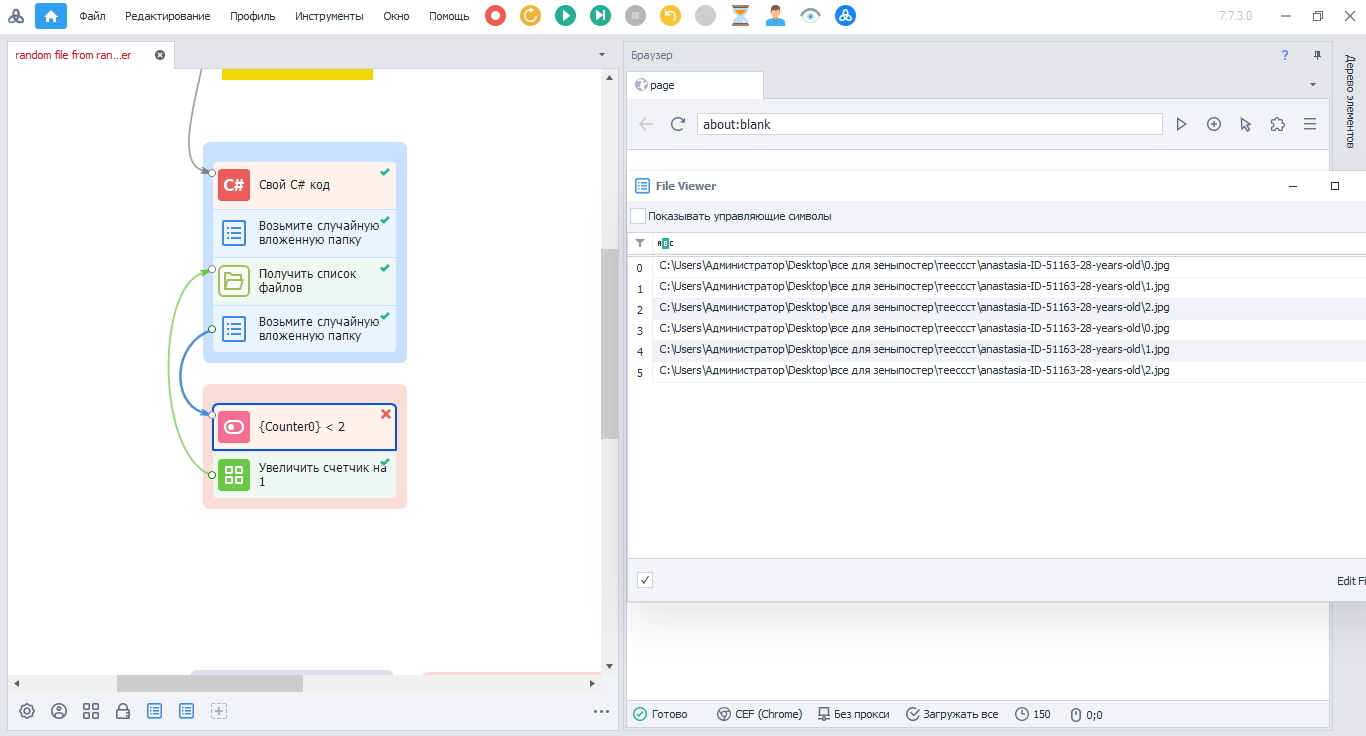Image resolution: width=1366 pixels, height=736 pixels.
Task: Open browser extensions puzzle icon
Action: coord(1277,124)
